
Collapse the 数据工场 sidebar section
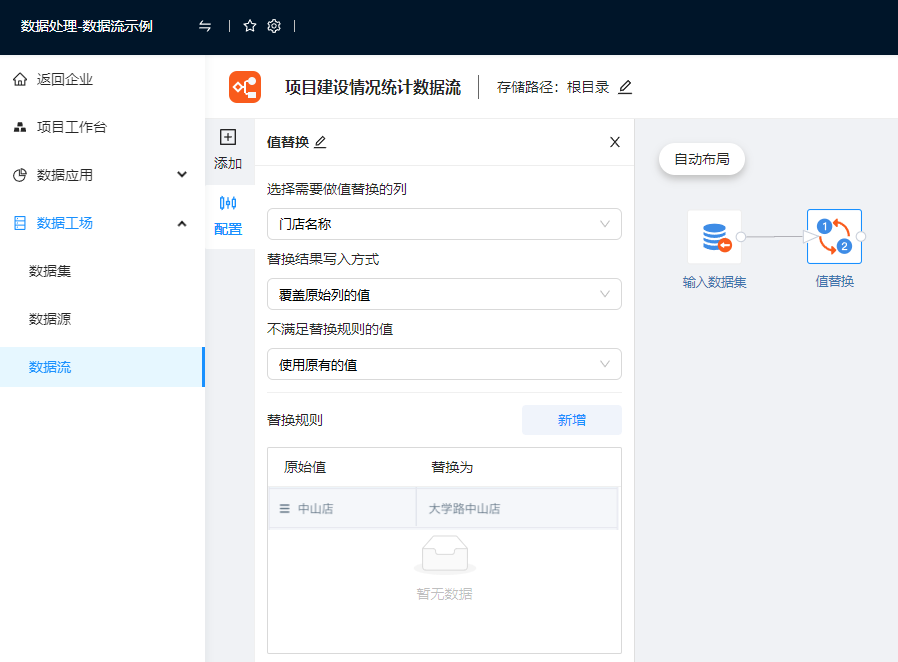182,223
